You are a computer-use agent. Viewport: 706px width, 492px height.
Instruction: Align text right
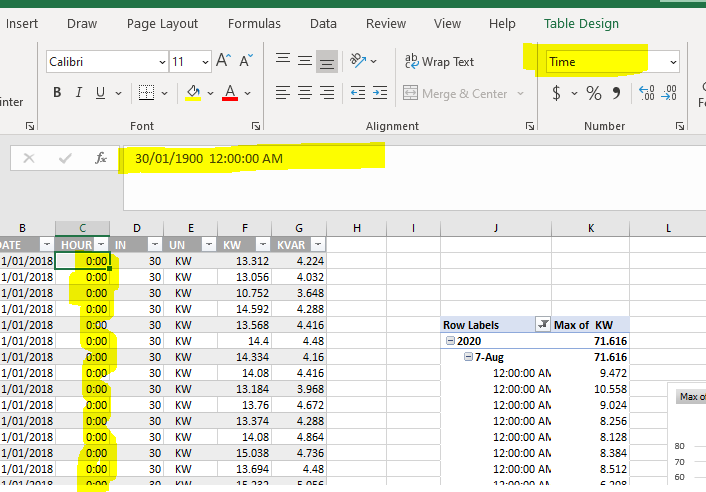click(x=327, y=93)
